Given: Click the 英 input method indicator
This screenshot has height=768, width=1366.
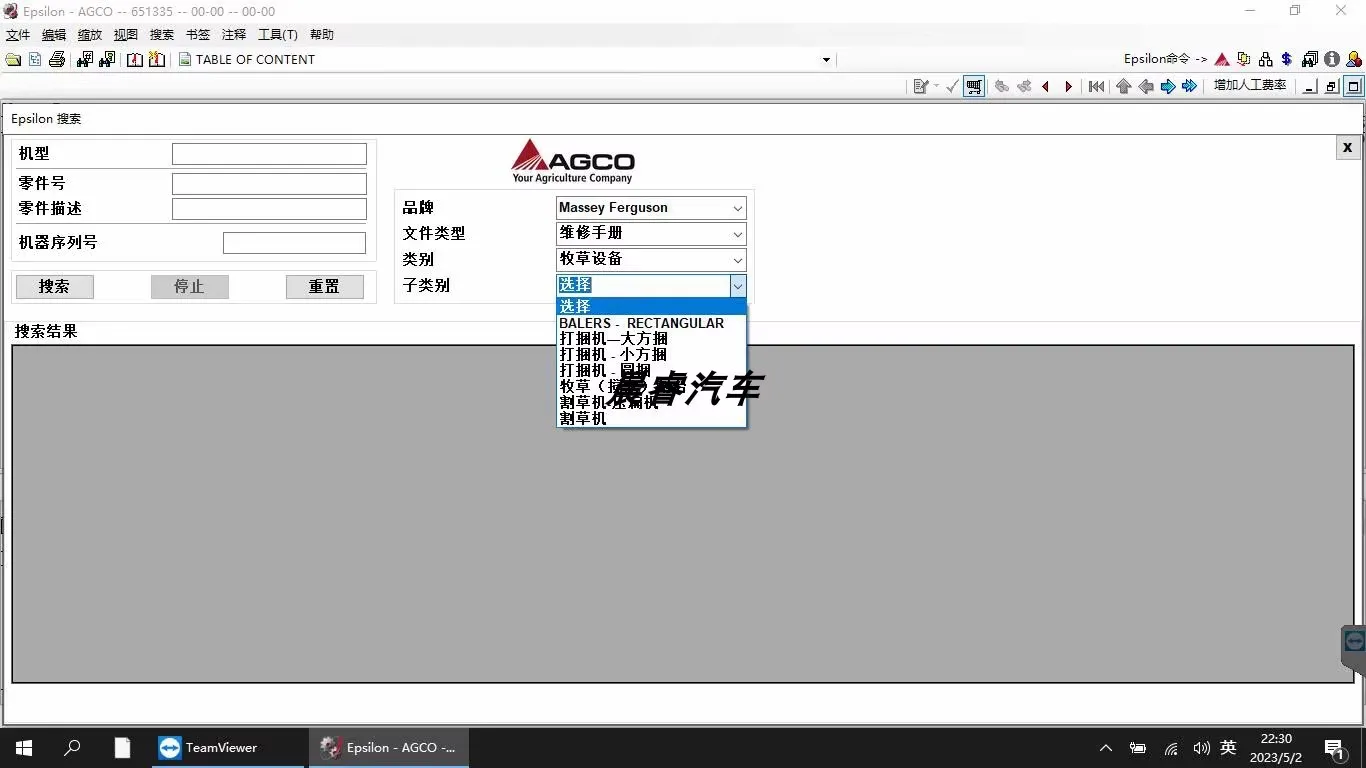Looking at the screenshot, I should [1228, 748].
